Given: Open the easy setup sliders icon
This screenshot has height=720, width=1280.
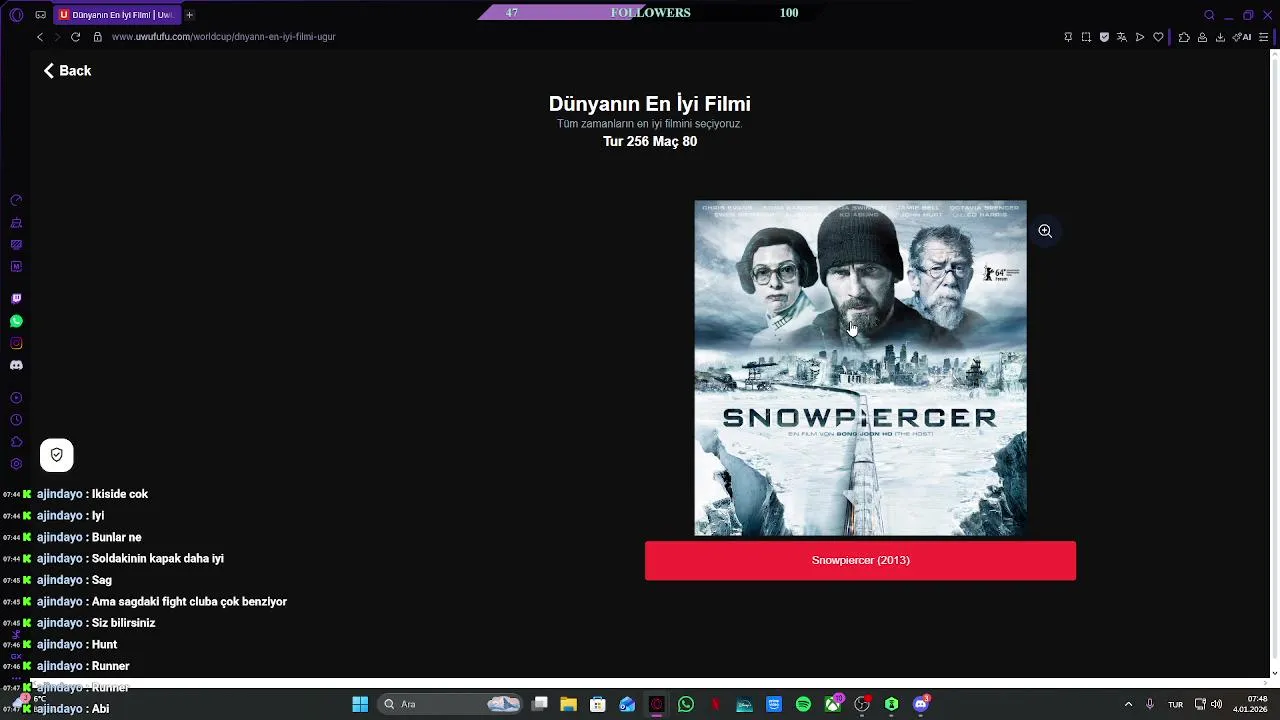Looking at the screenshot, I should tap(1265, 37).
